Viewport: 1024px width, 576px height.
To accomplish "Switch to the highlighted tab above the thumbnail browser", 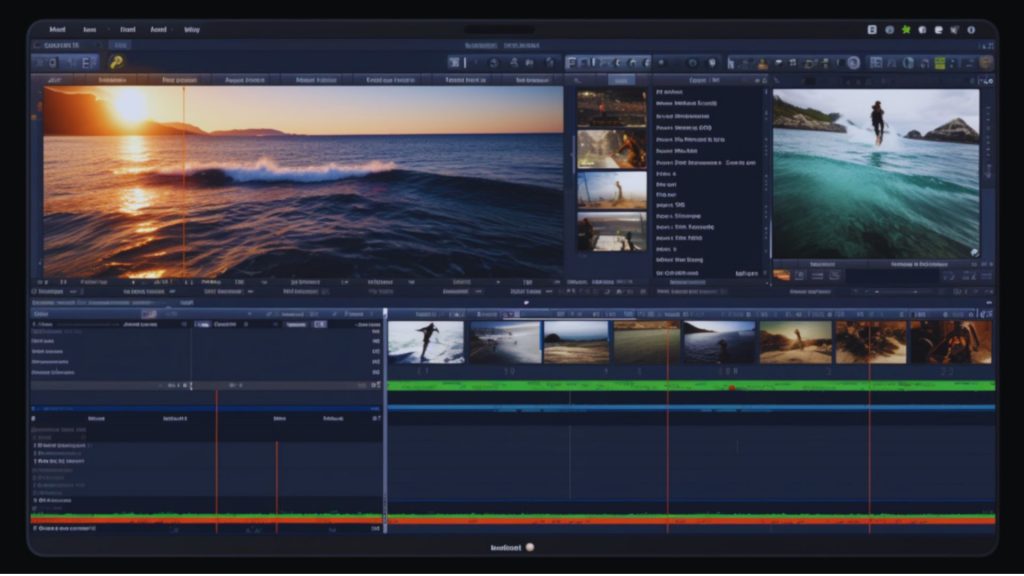I will pos(621,78).
